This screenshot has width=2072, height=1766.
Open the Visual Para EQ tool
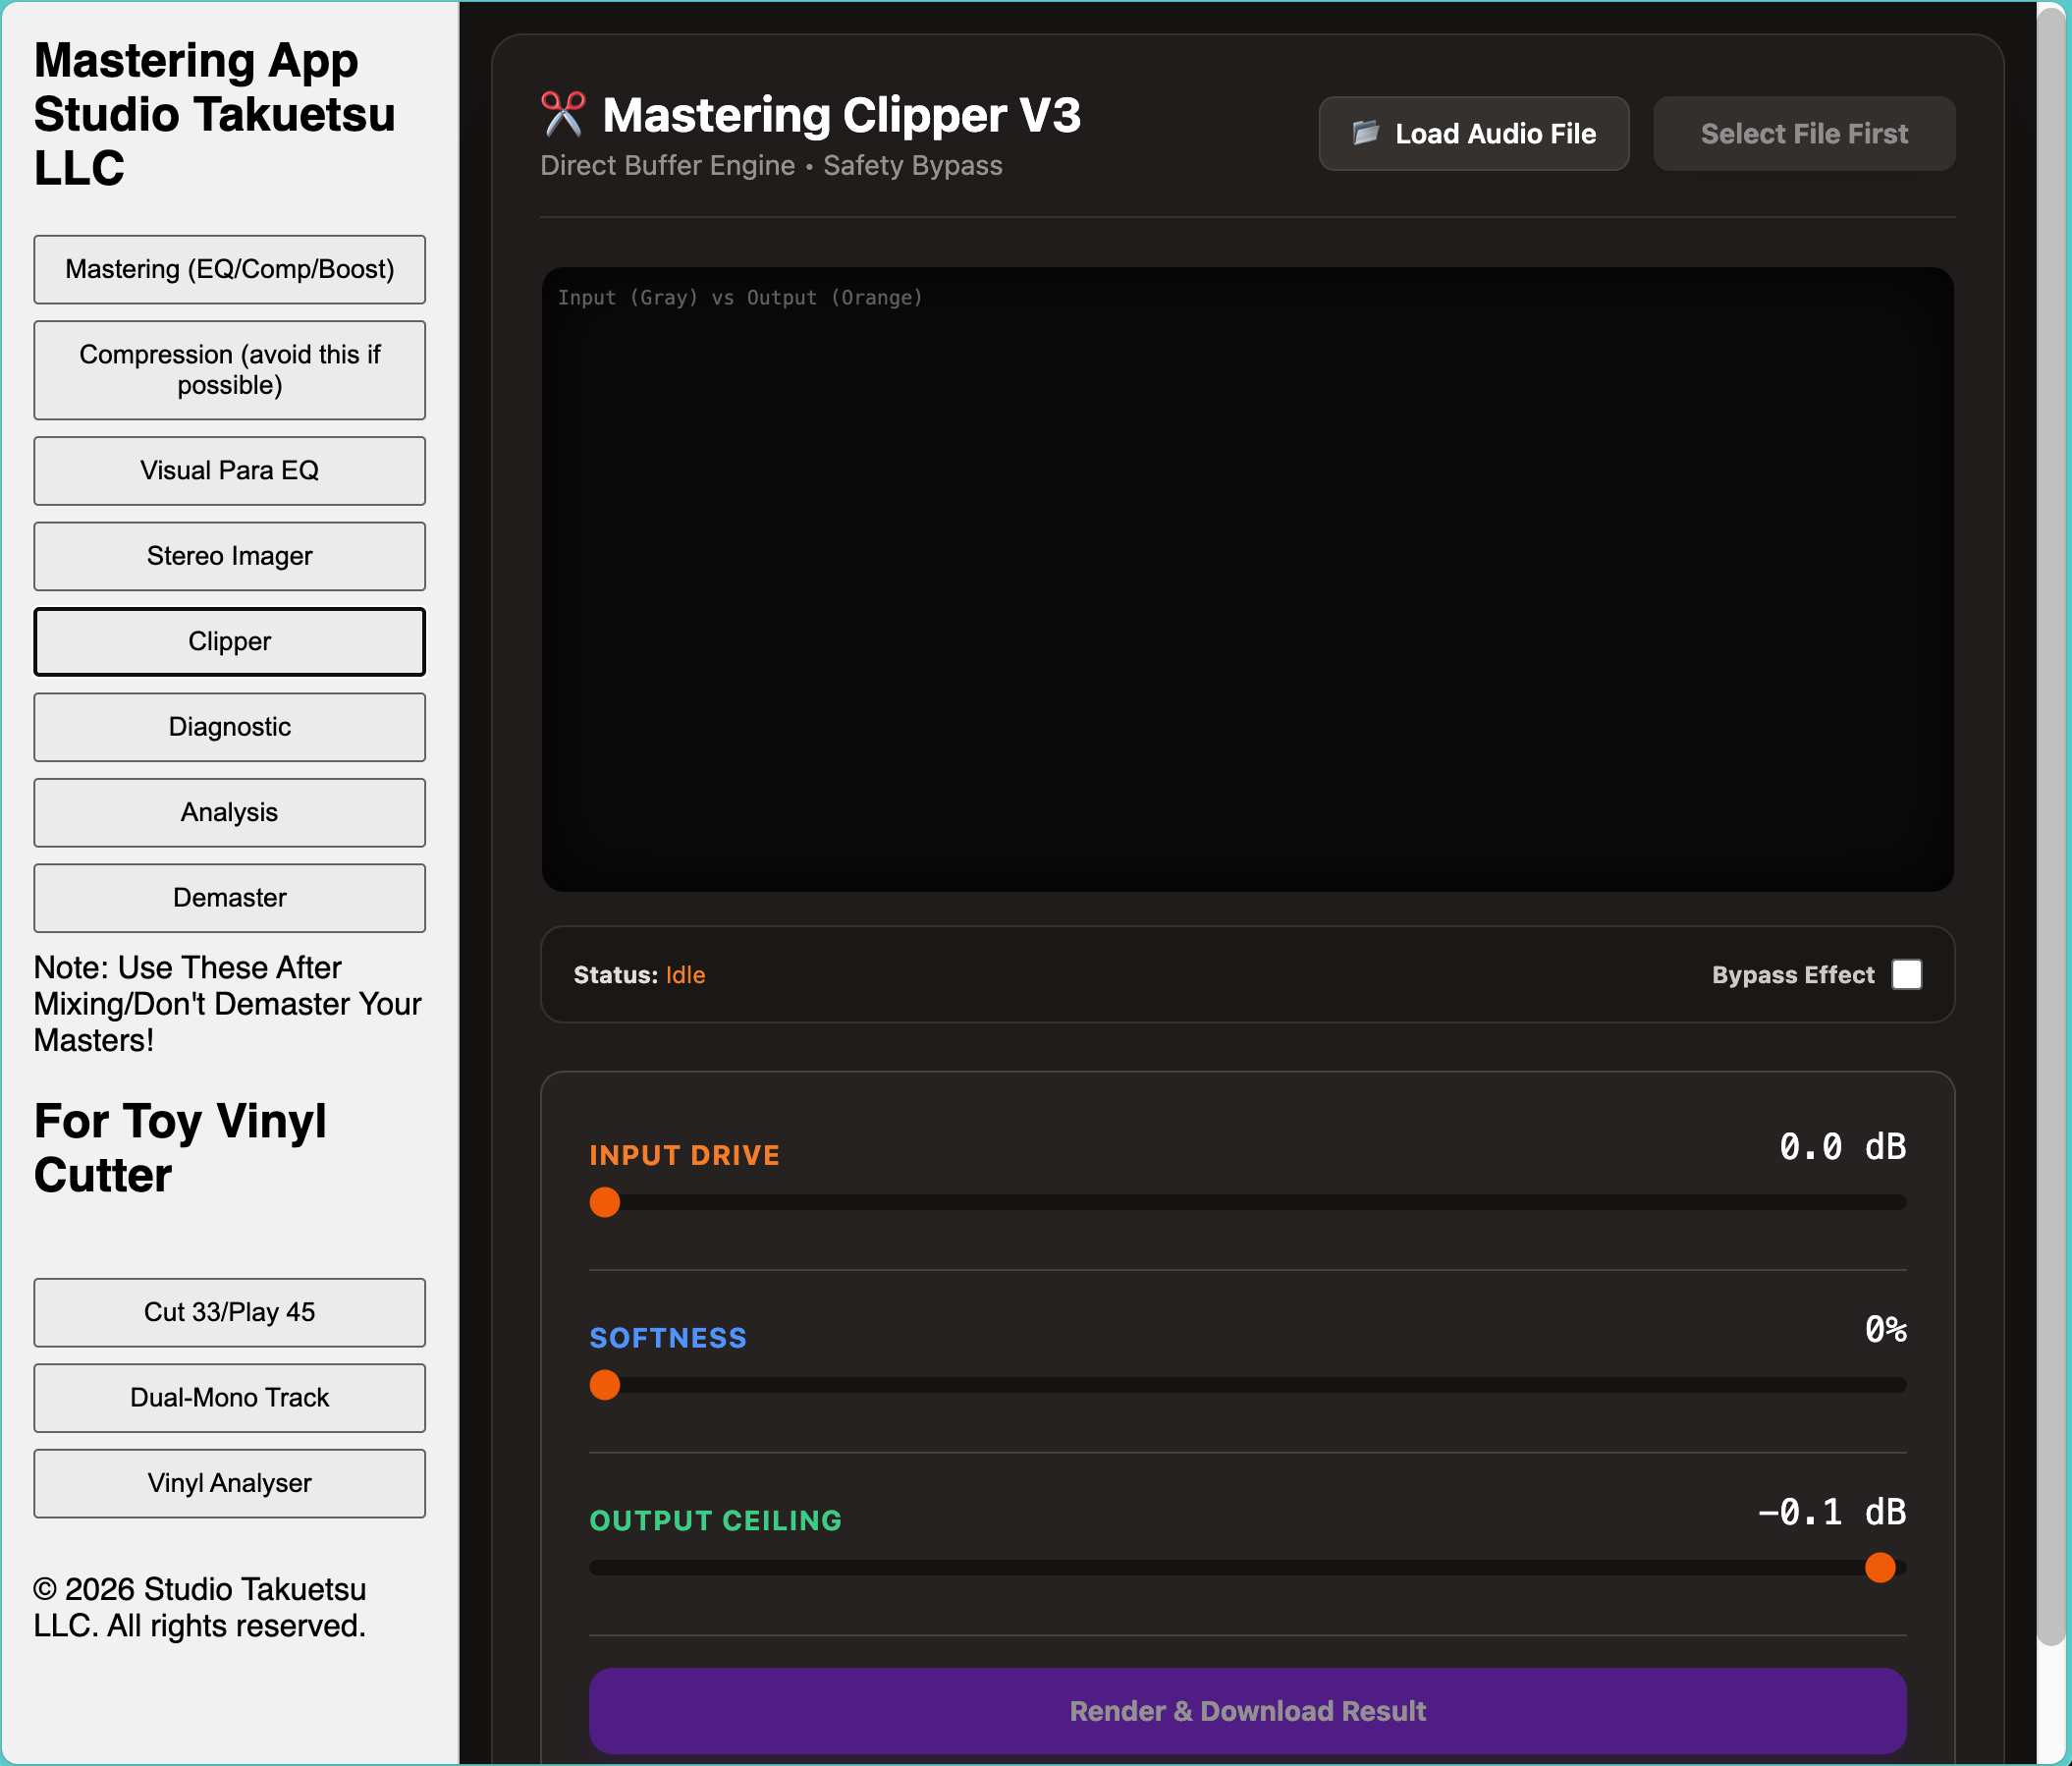click(229, 470)
